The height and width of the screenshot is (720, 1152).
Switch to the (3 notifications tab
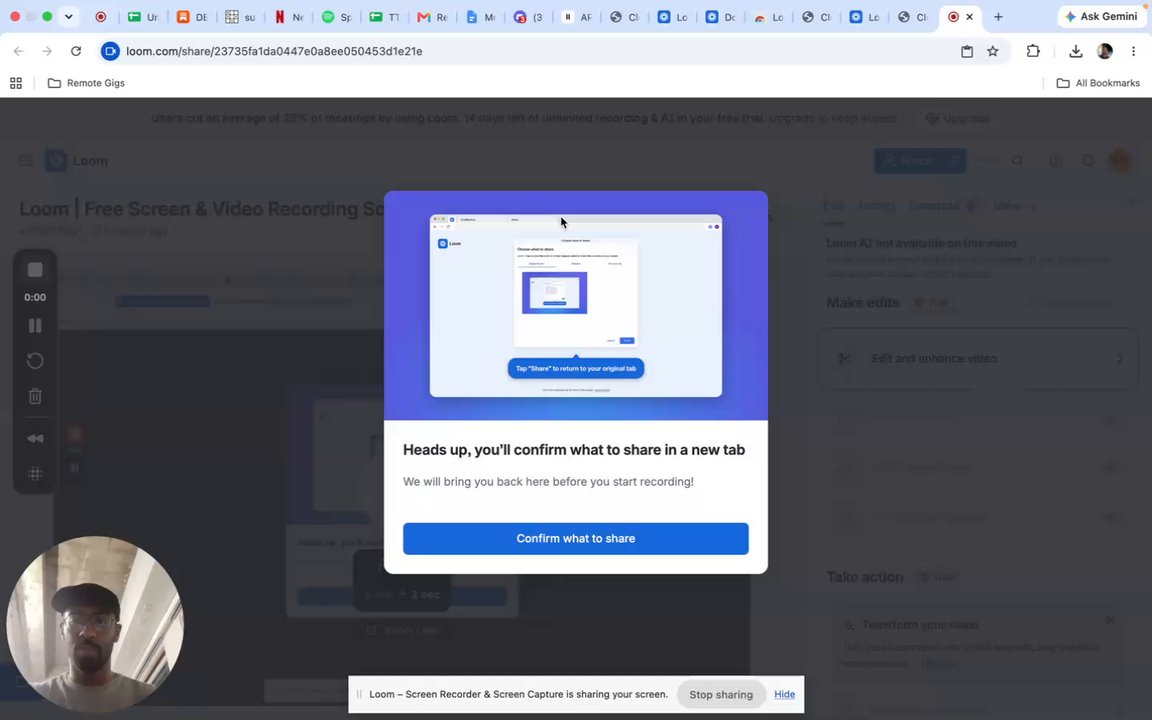528,16
